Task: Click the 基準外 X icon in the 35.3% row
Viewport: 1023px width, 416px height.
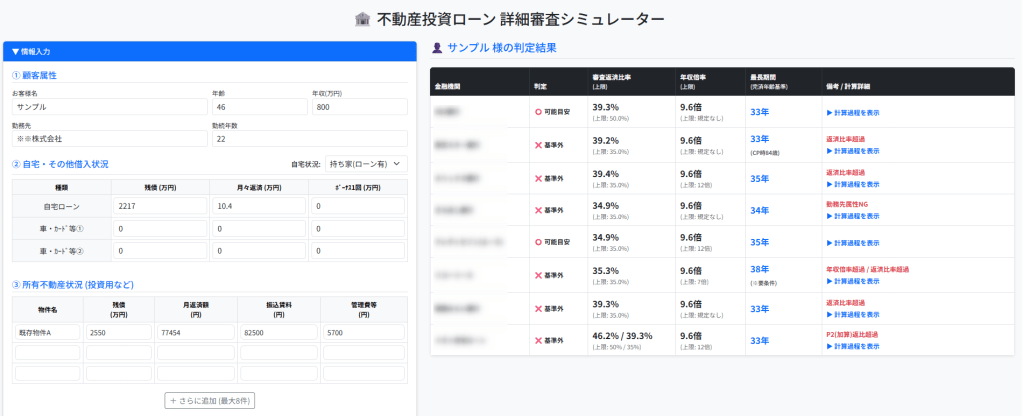Action: [x=538, y=275]
